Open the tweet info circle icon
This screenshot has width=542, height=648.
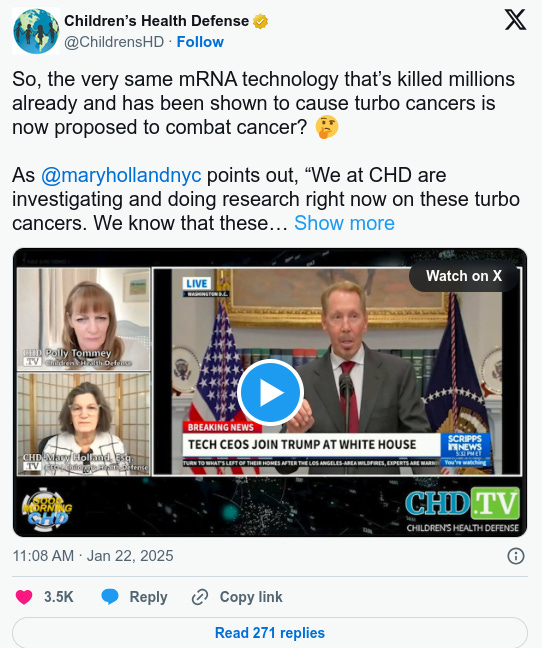pyautogui.click(x=516, y=556)
